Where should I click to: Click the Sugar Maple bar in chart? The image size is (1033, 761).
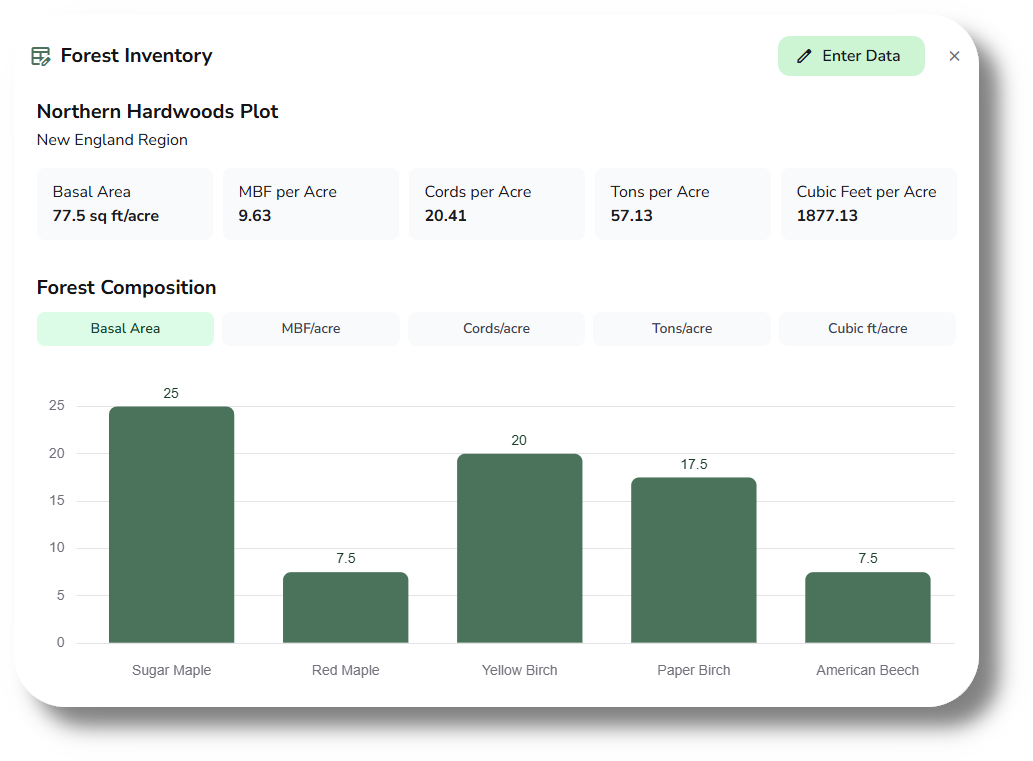(x=171, y=525)
